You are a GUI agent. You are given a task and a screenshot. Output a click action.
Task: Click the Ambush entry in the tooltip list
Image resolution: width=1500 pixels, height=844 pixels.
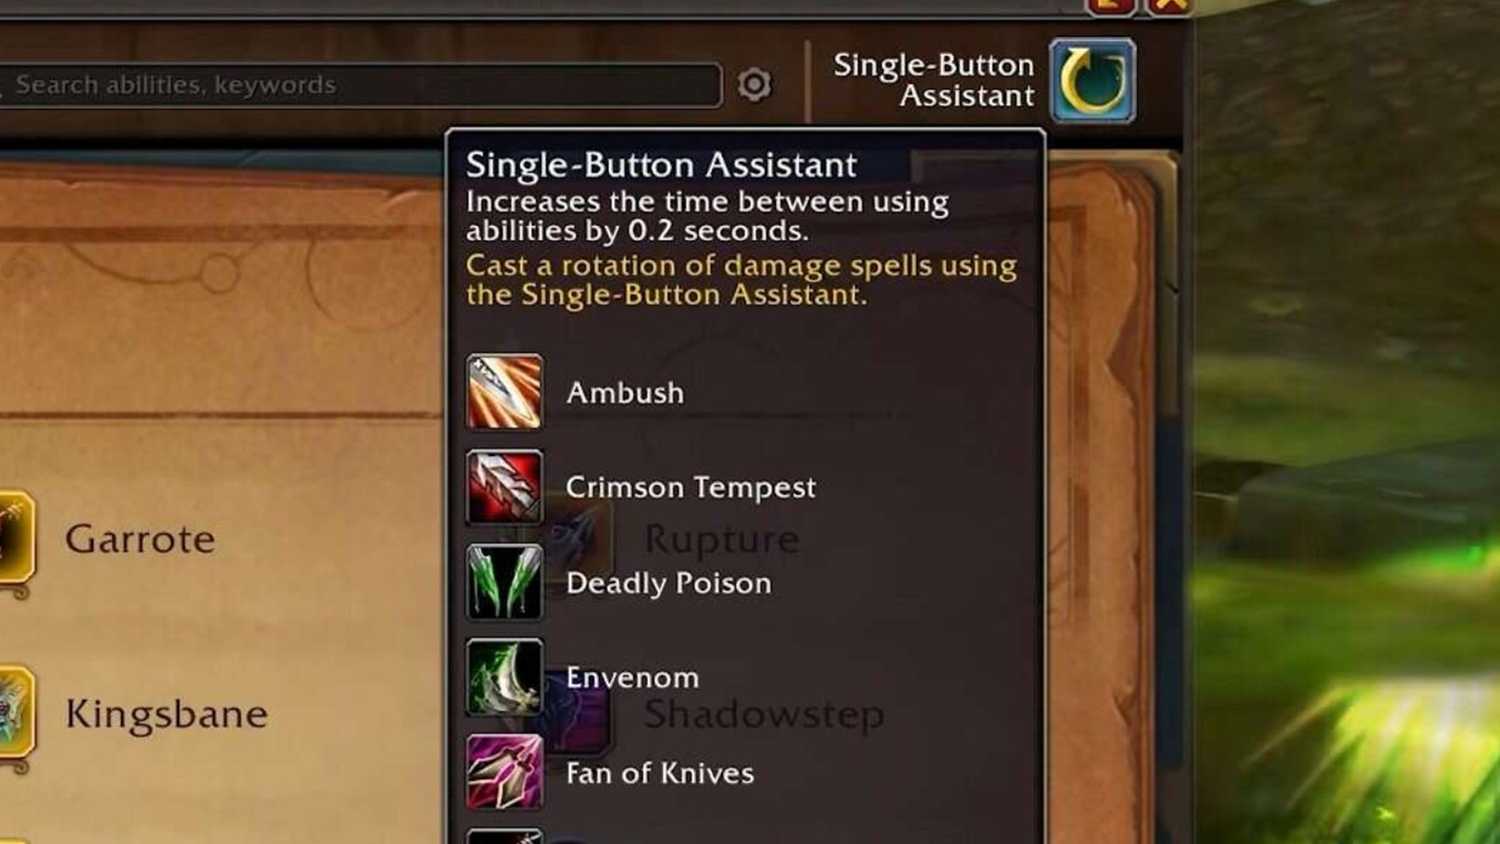point(625,392)
